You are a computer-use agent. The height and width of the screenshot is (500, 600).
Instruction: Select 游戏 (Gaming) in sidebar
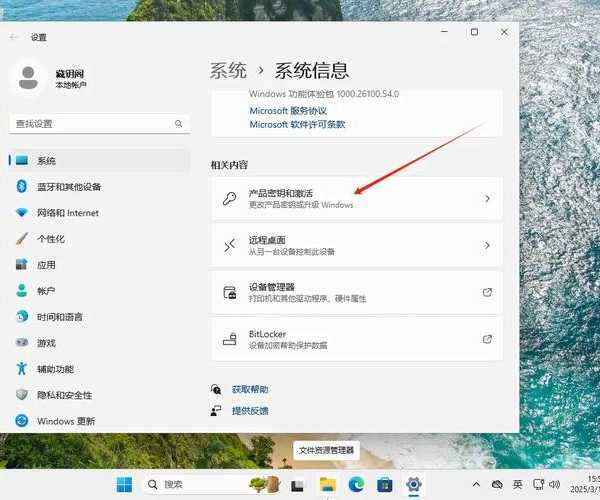point(46,342)
